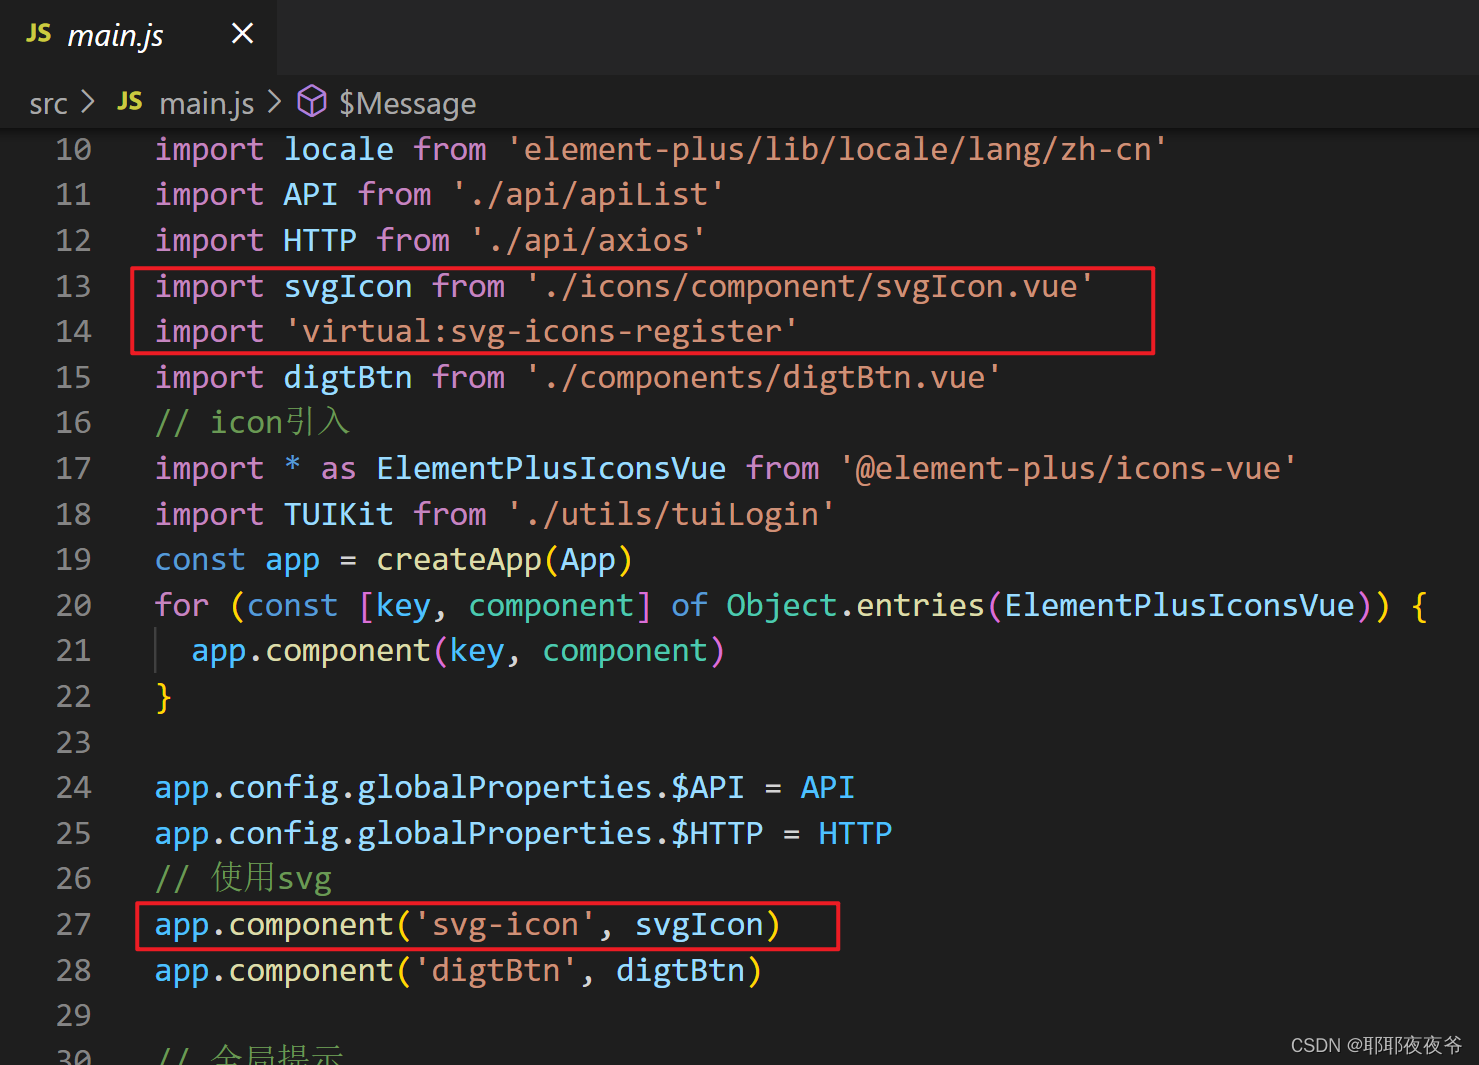Click TUIKit identifier on line 18
The height and width of the screenshot is (1065, 1479).
pyautogui.click(x=338, y=515)
